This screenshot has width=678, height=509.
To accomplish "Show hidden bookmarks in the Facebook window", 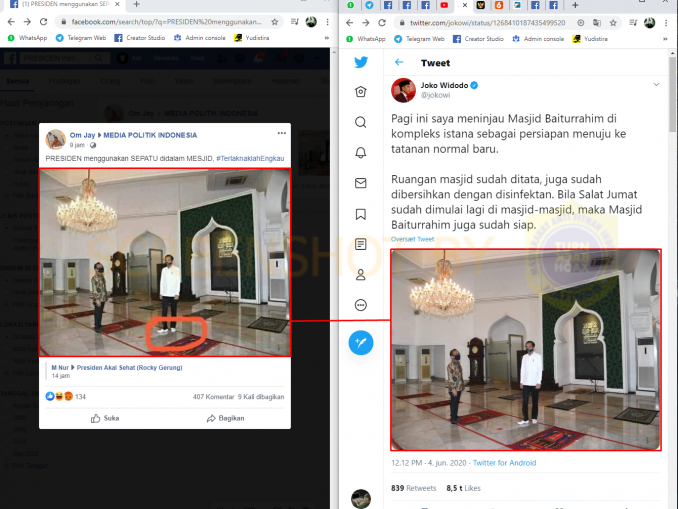I will tap(326, 38).
